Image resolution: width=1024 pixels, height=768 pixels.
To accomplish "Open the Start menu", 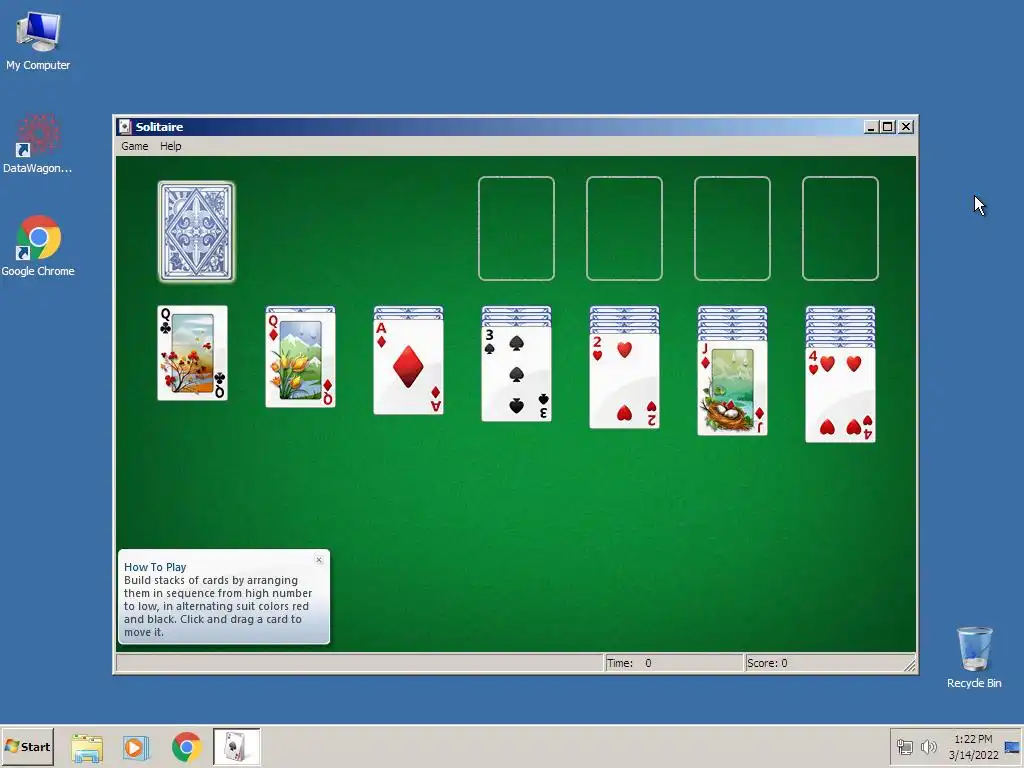I will click(27, 746).
